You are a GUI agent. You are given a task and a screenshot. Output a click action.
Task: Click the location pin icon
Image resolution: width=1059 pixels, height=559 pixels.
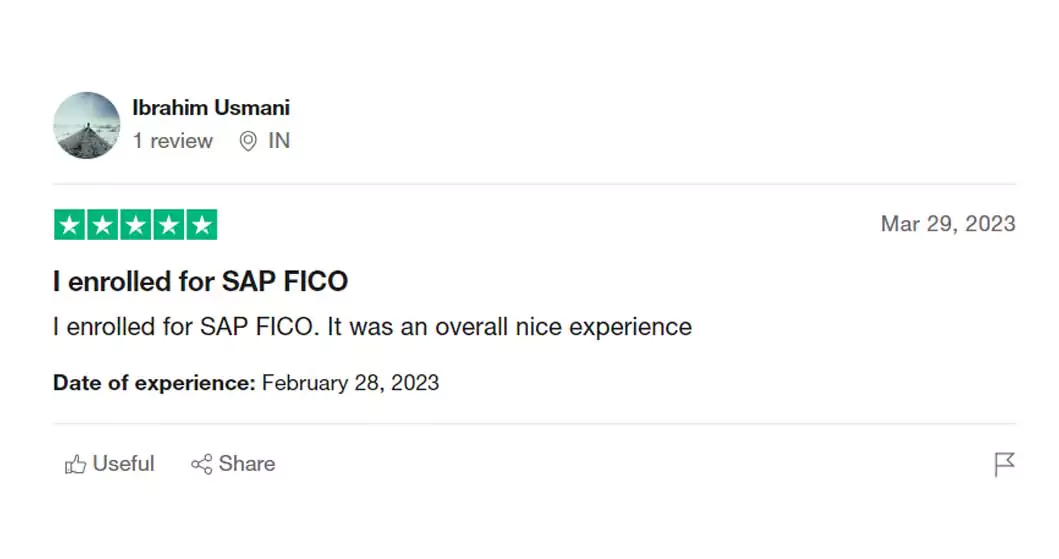coord(248,142)
